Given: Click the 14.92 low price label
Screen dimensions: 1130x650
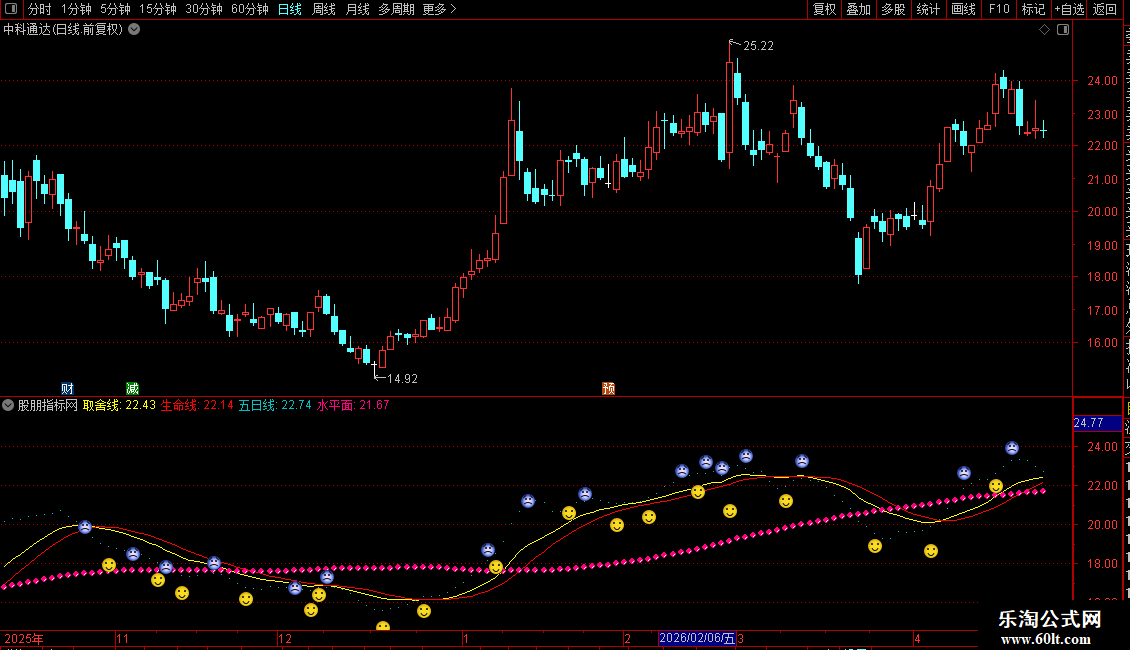Looking at the screenshot, I should coord(402,378).
